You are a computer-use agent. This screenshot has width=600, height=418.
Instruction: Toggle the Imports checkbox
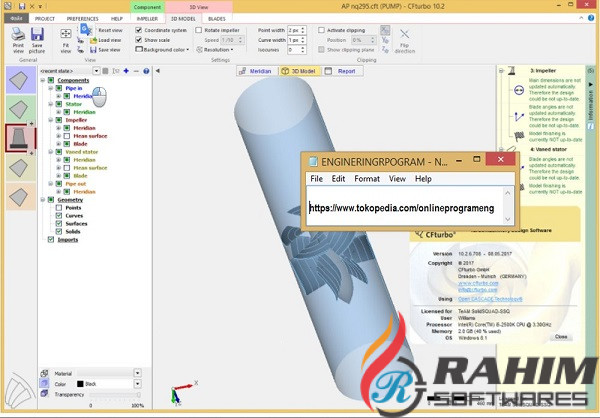pyautogui.click(x=51, y=240)
